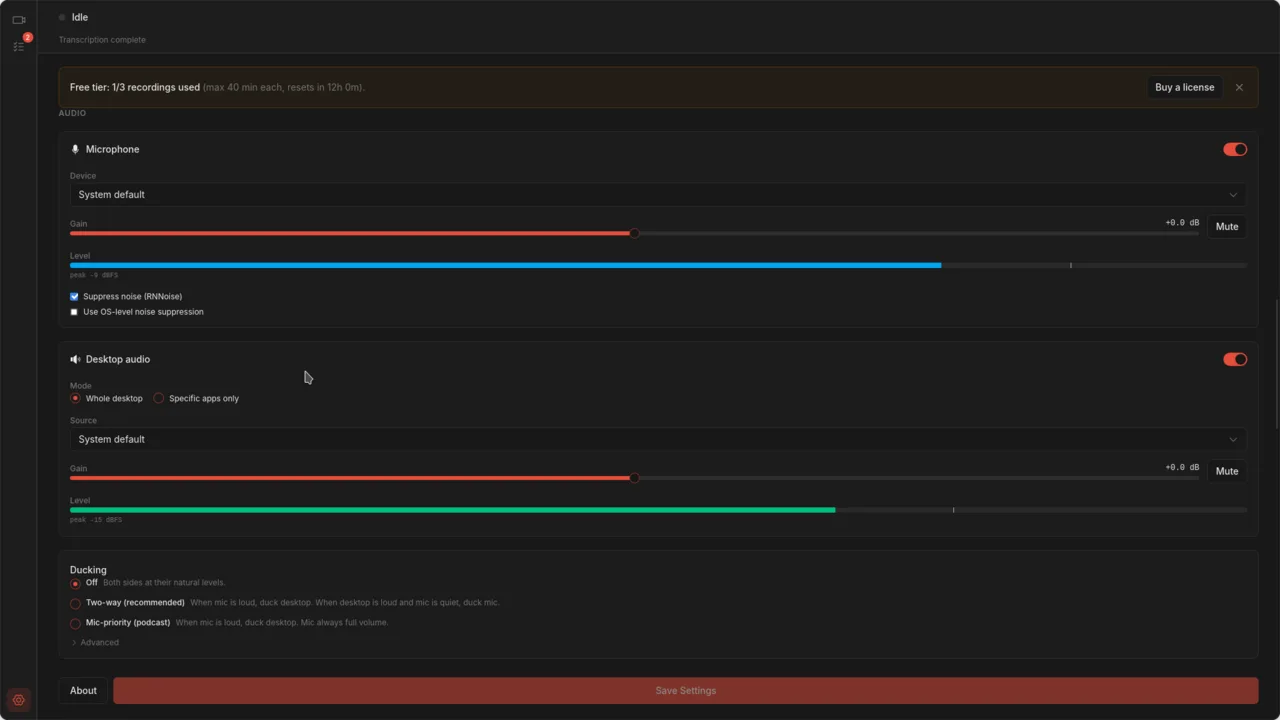Open settings gear icon in sidebar
Screen dimensions: 1280x720
(18, 700)
